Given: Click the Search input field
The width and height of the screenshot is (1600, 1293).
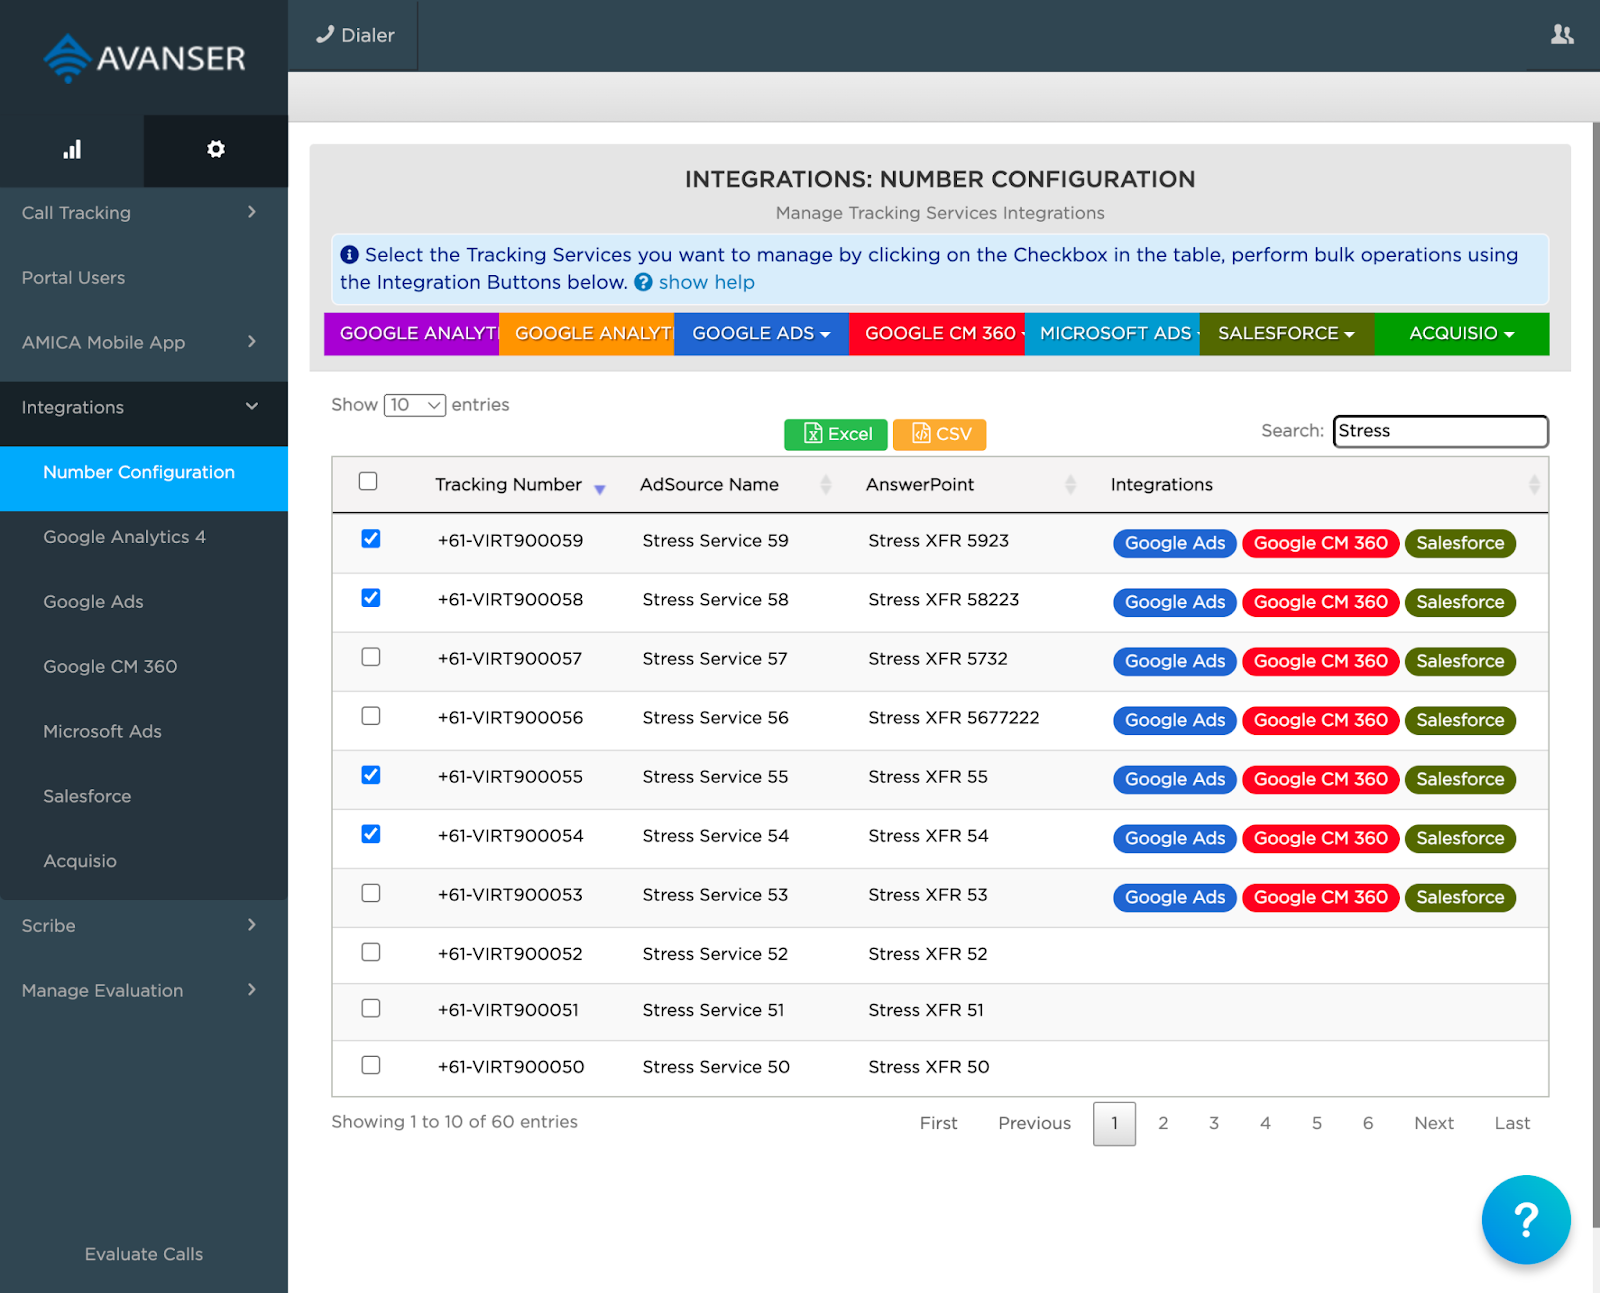Looking at the screenshot, I should click(1439, 431).
